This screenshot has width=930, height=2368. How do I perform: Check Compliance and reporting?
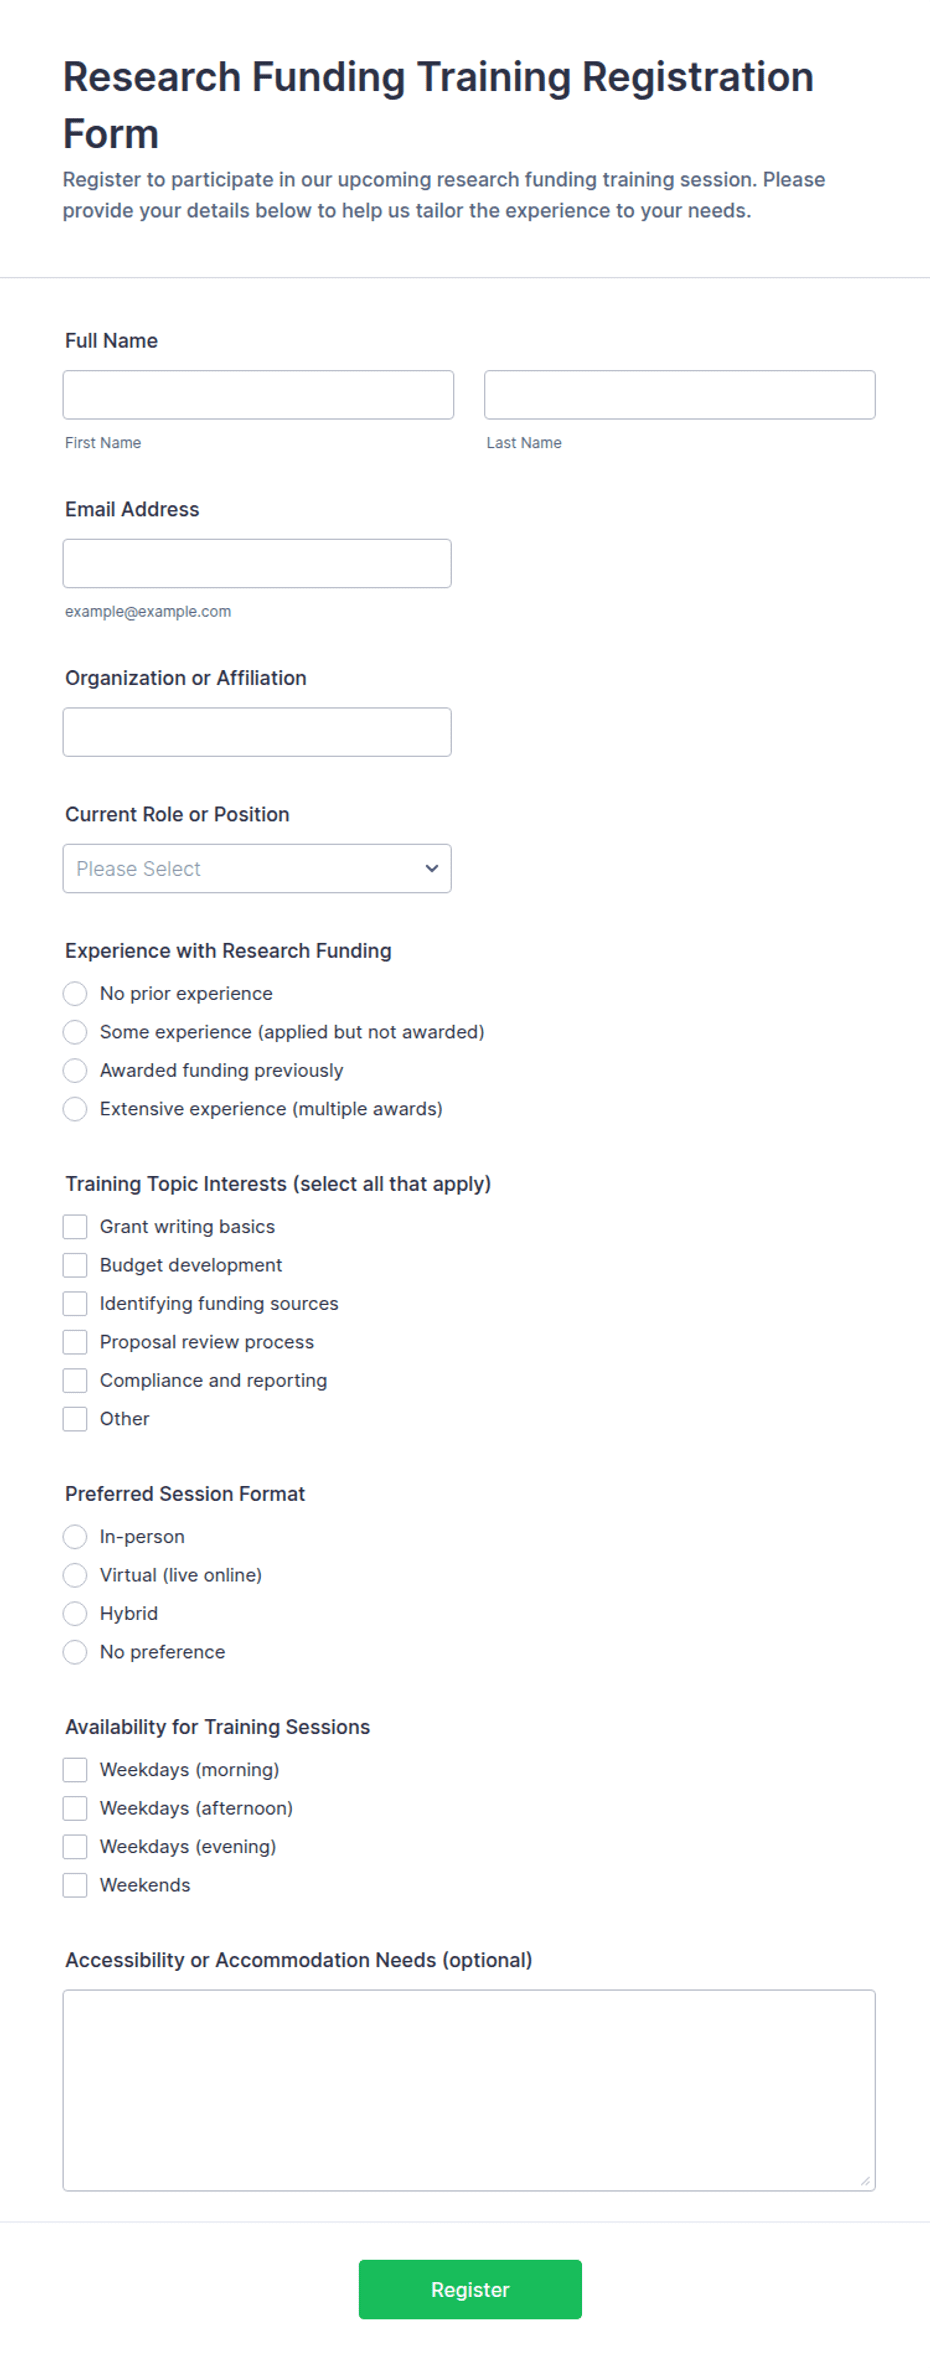coord(75,1380)
